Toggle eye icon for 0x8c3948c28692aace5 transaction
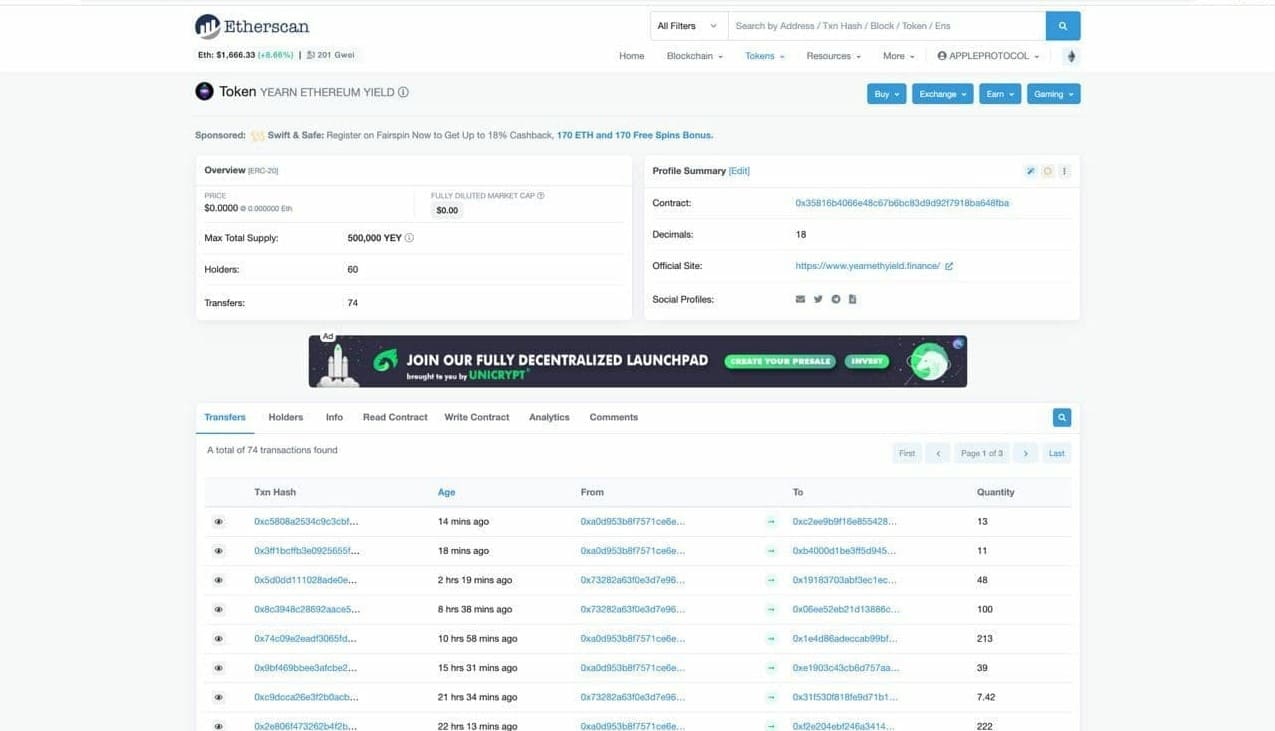The image size is (1275, 731). click(x=219, y=609)
